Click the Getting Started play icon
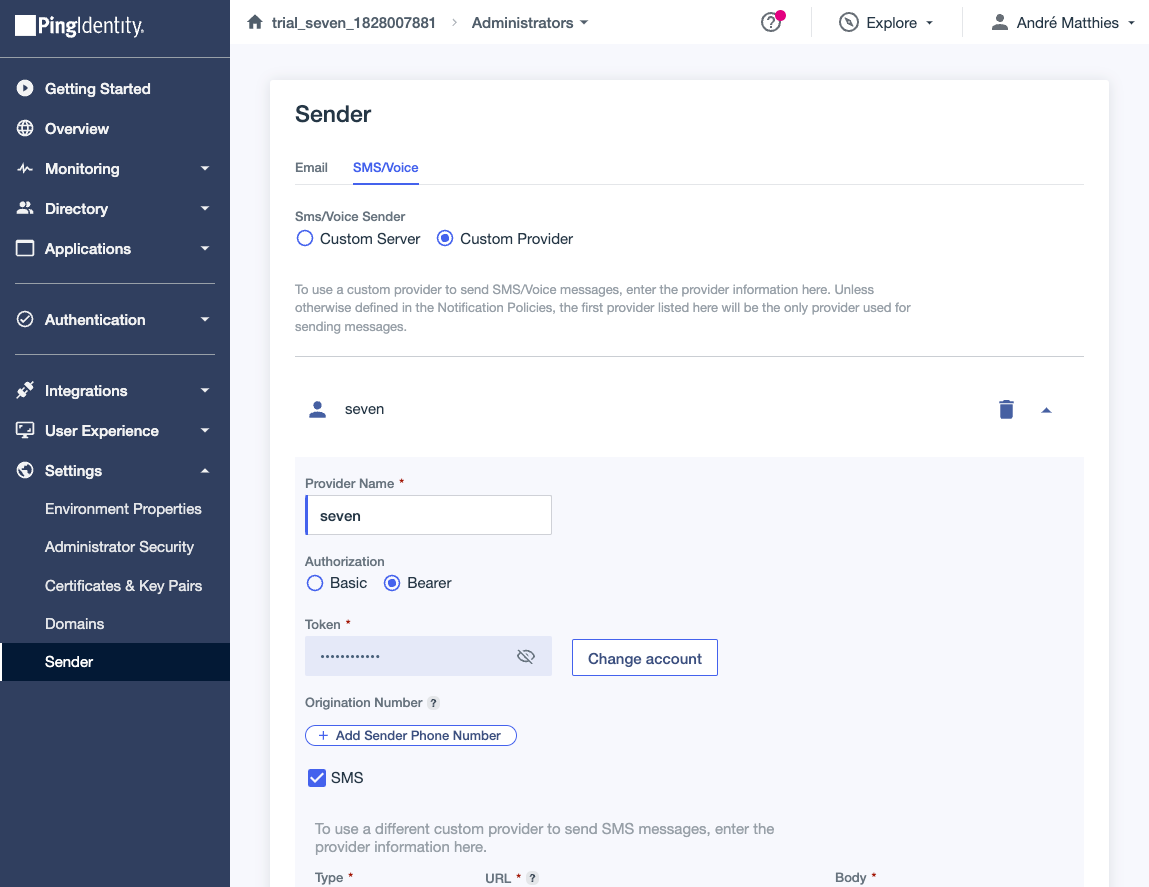 25,88
